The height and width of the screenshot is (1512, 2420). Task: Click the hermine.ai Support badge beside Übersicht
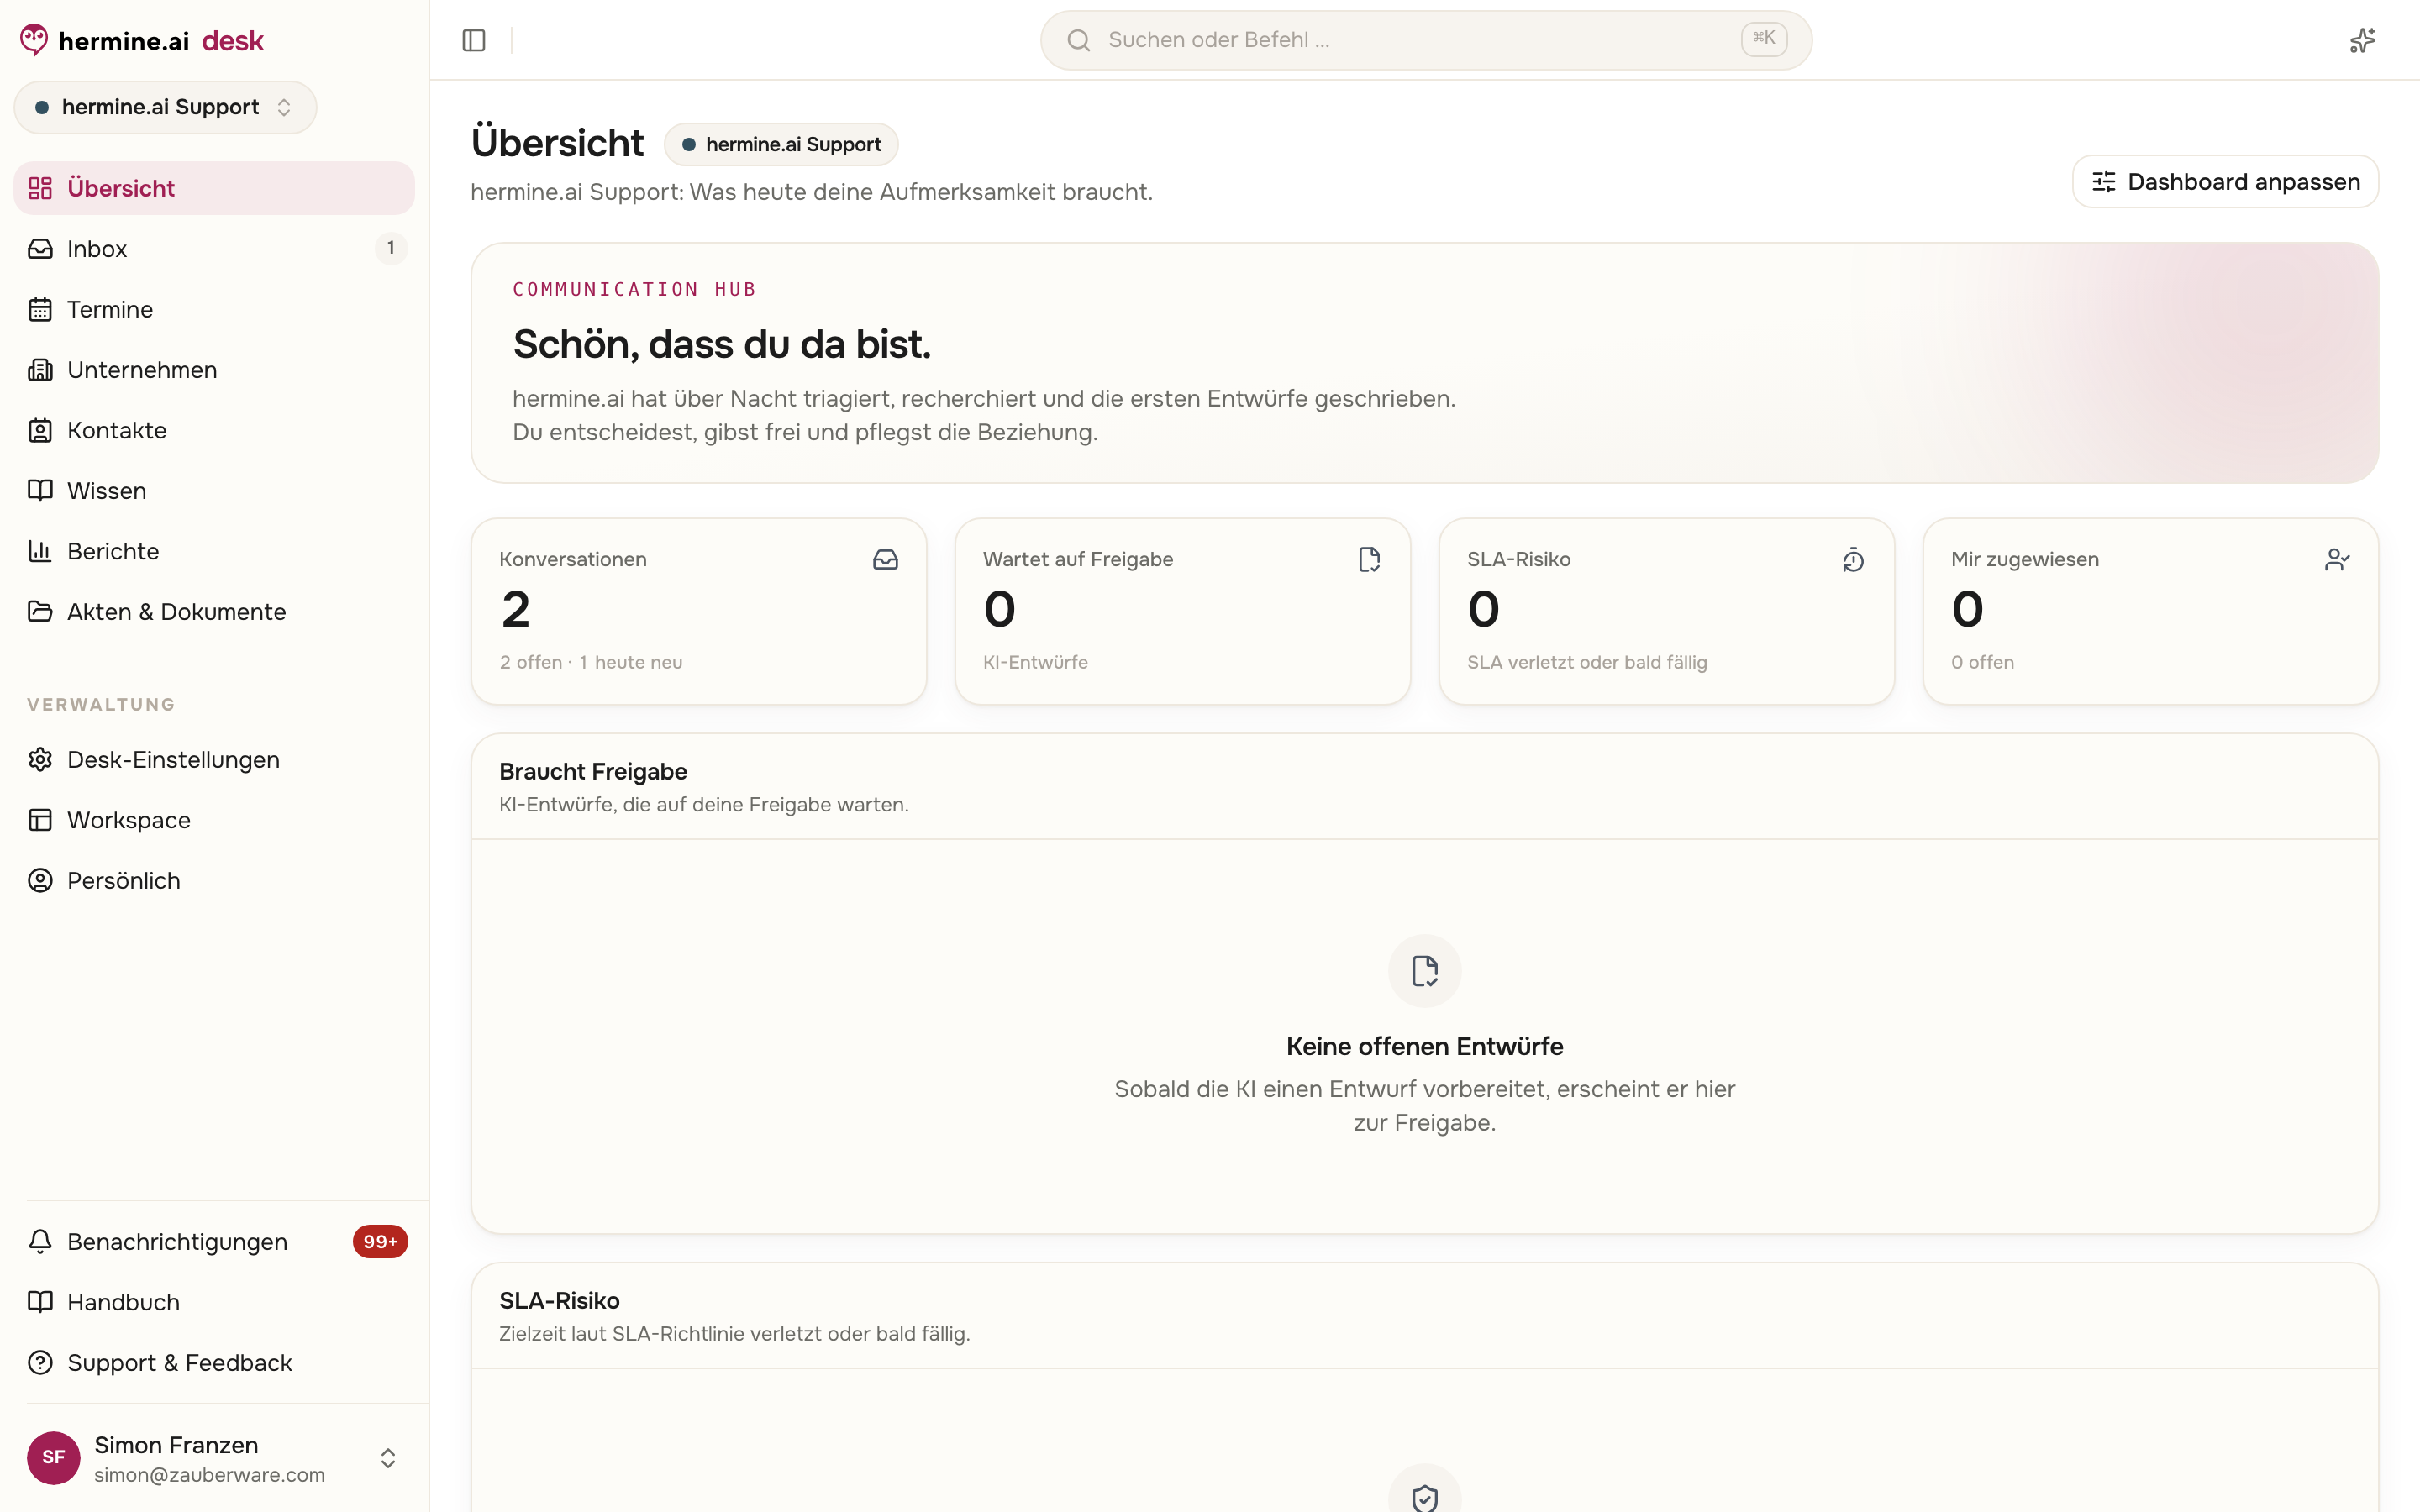[781, 144]
